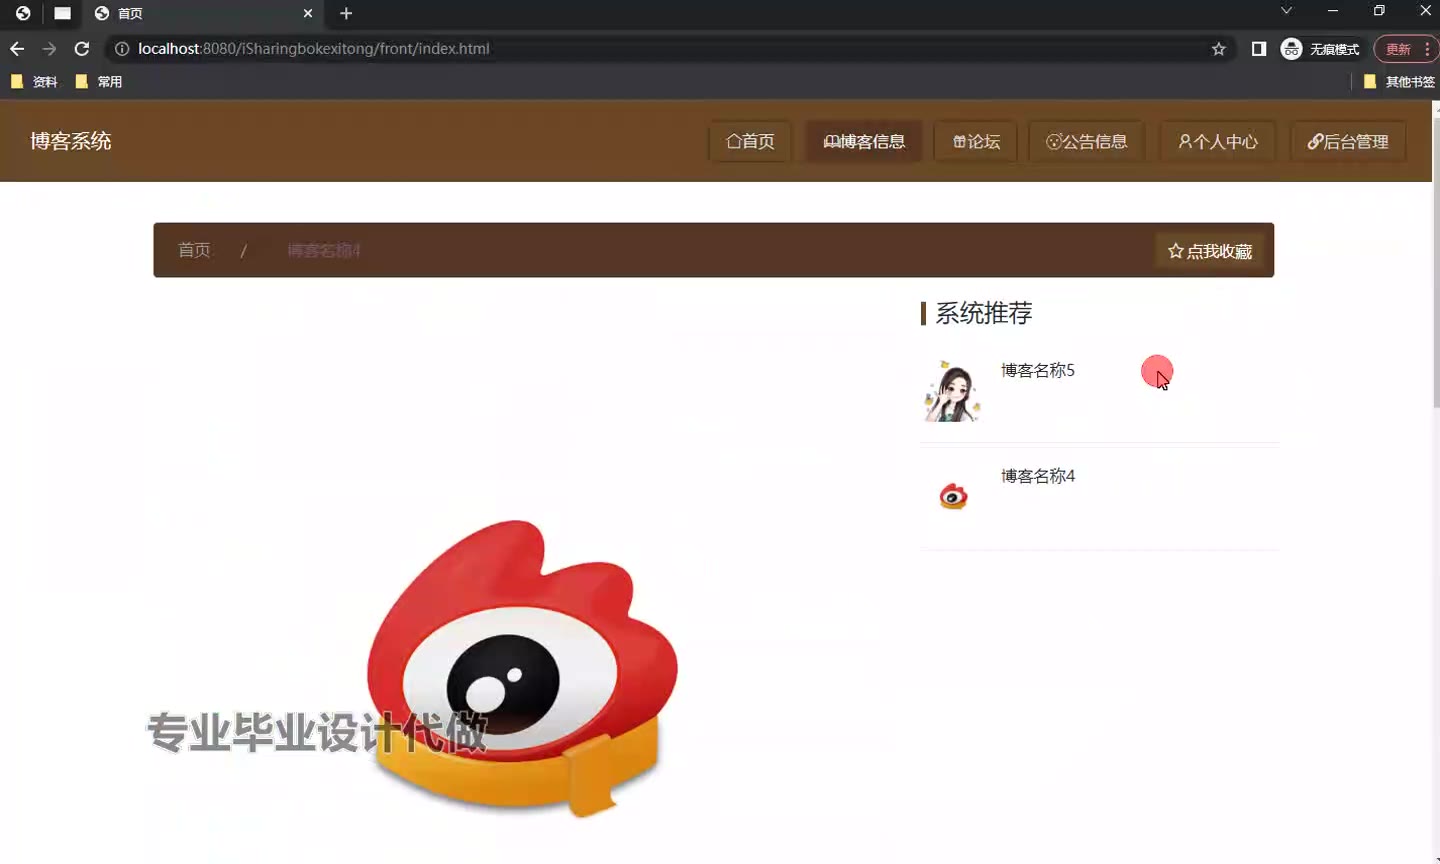Open the 常用 bookmarks folder

[x=99, y=81]
